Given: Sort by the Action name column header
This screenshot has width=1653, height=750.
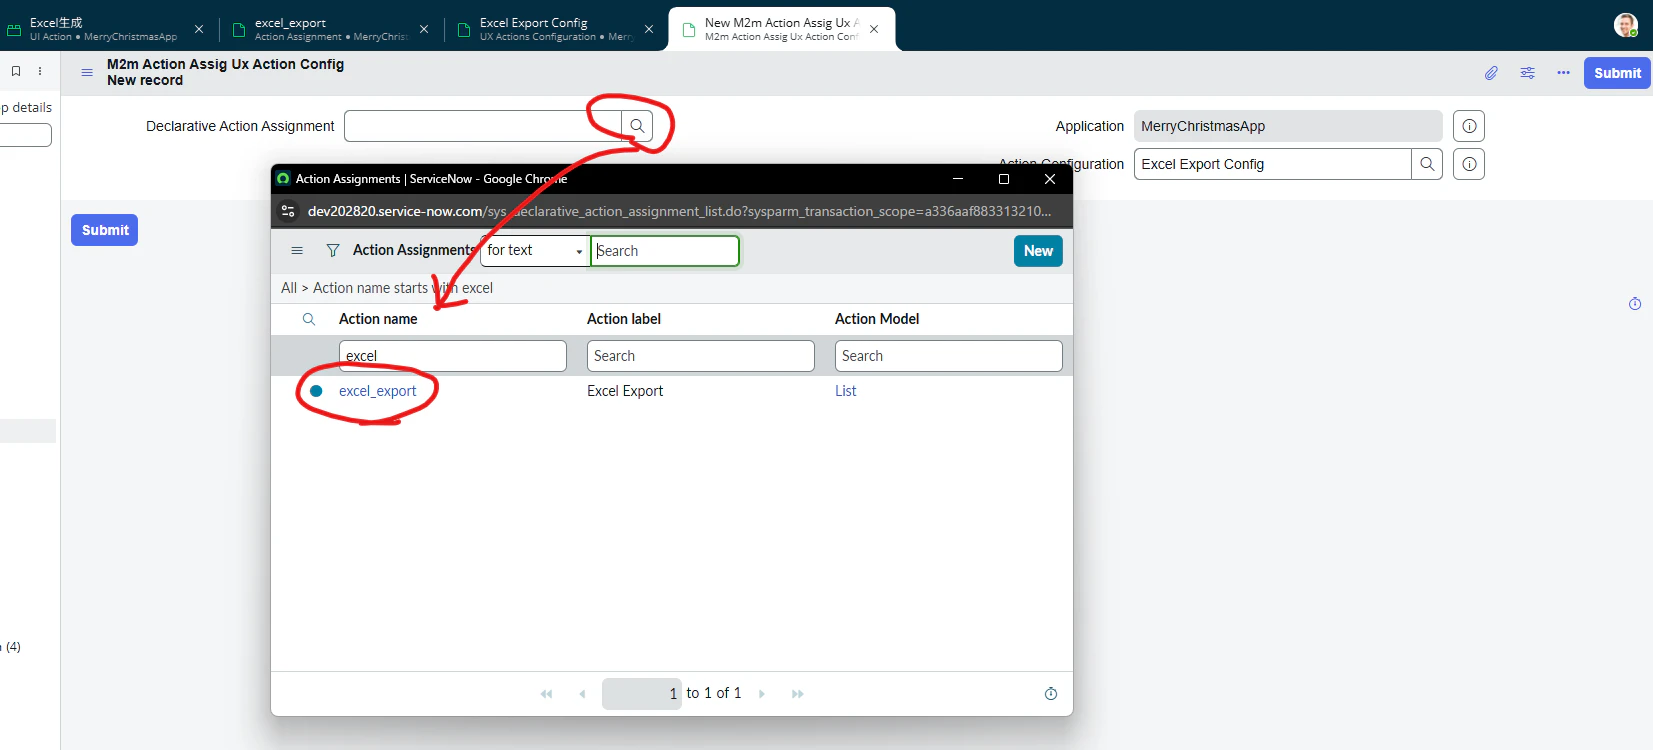Looking at the screenshot, I should (378, 319).
